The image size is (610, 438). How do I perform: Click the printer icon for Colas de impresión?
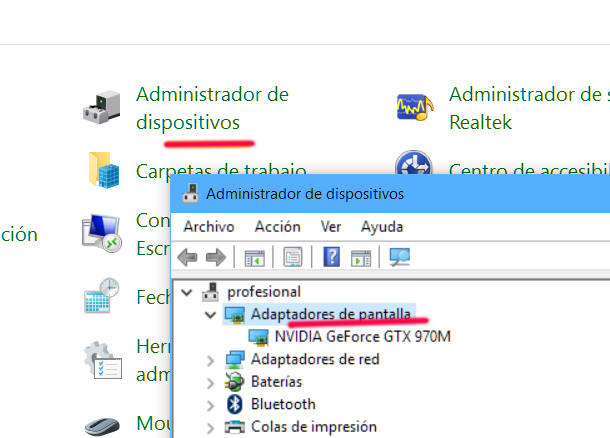tap(235, 427)
